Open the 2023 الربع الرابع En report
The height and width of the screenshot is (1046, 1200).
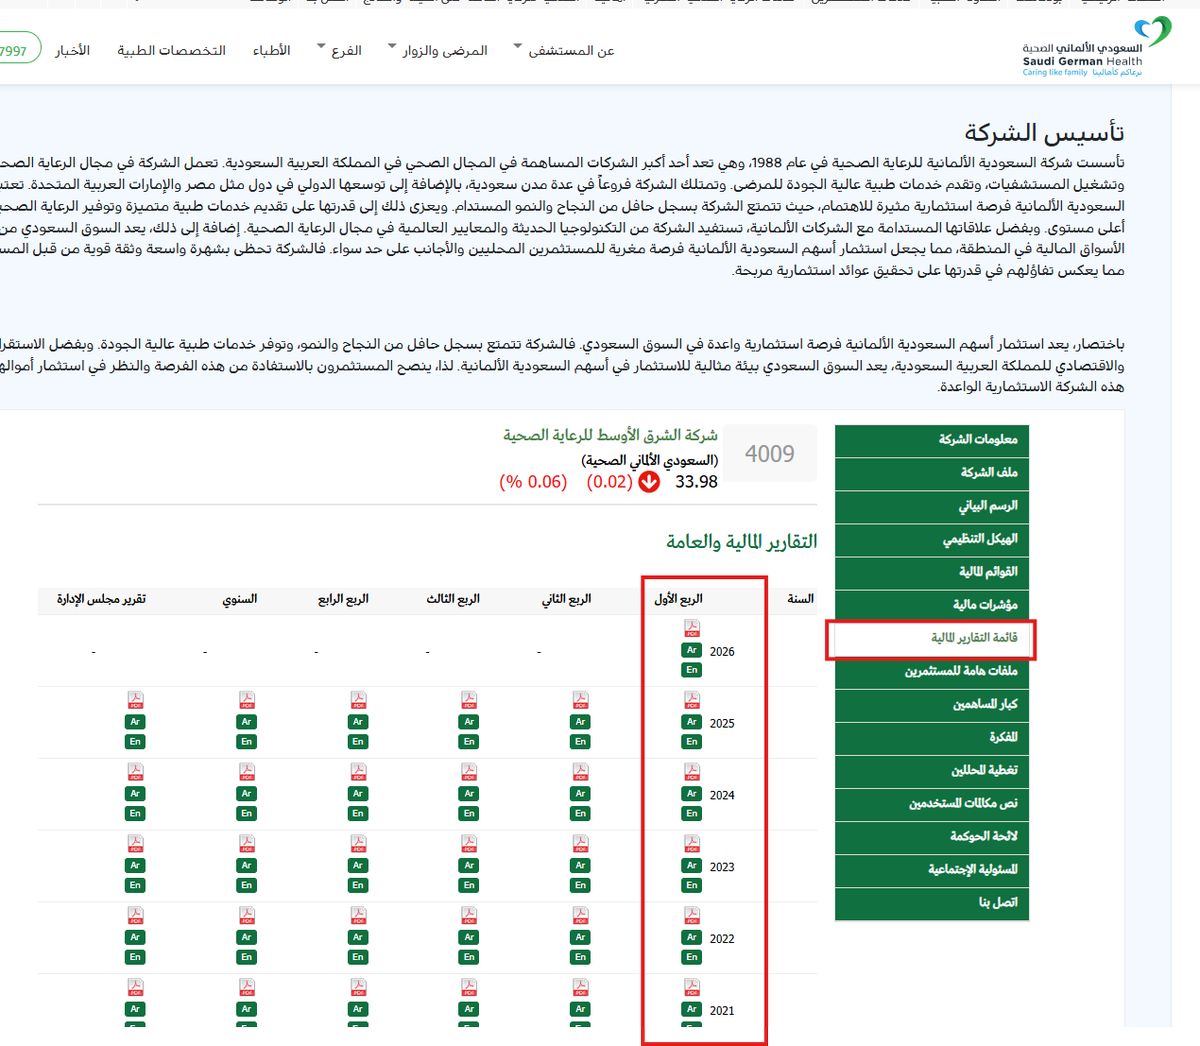point(358,886)
